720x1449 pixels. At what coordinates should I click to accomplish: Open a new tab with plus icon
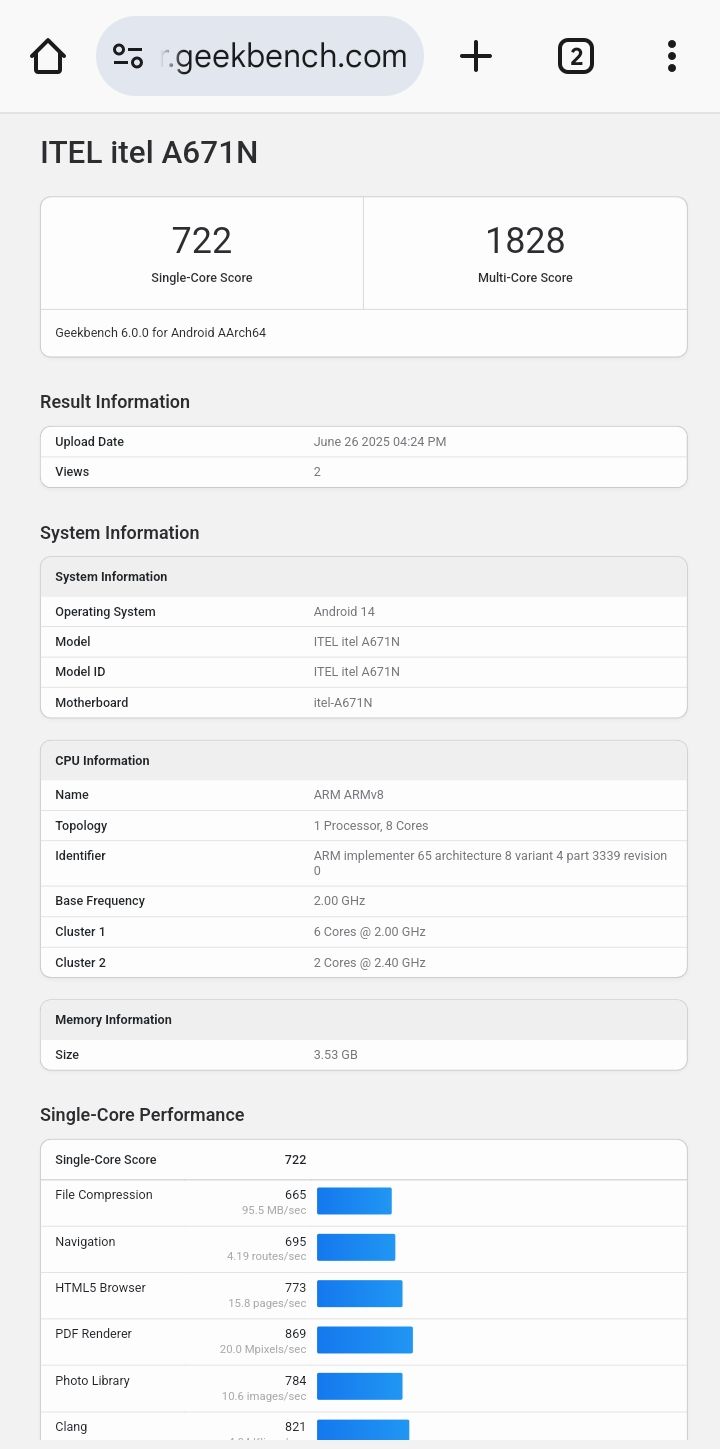point(476,56)
